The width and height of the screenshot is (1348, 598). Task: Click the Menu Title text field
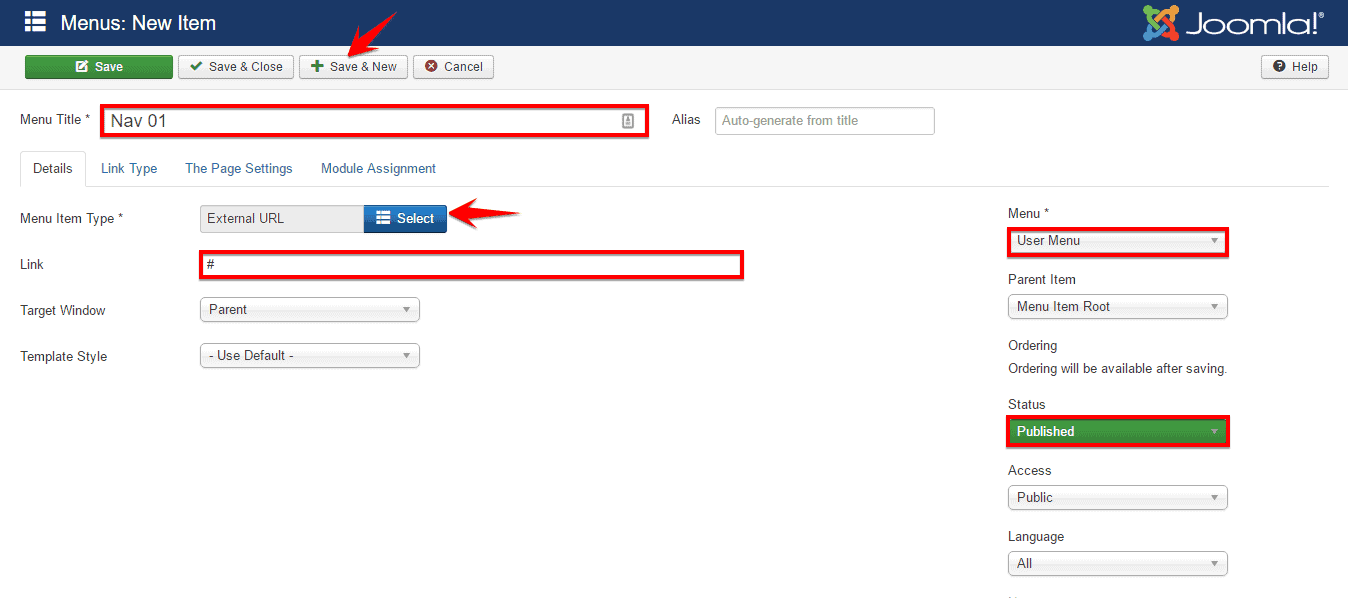[x=360, y=121]
